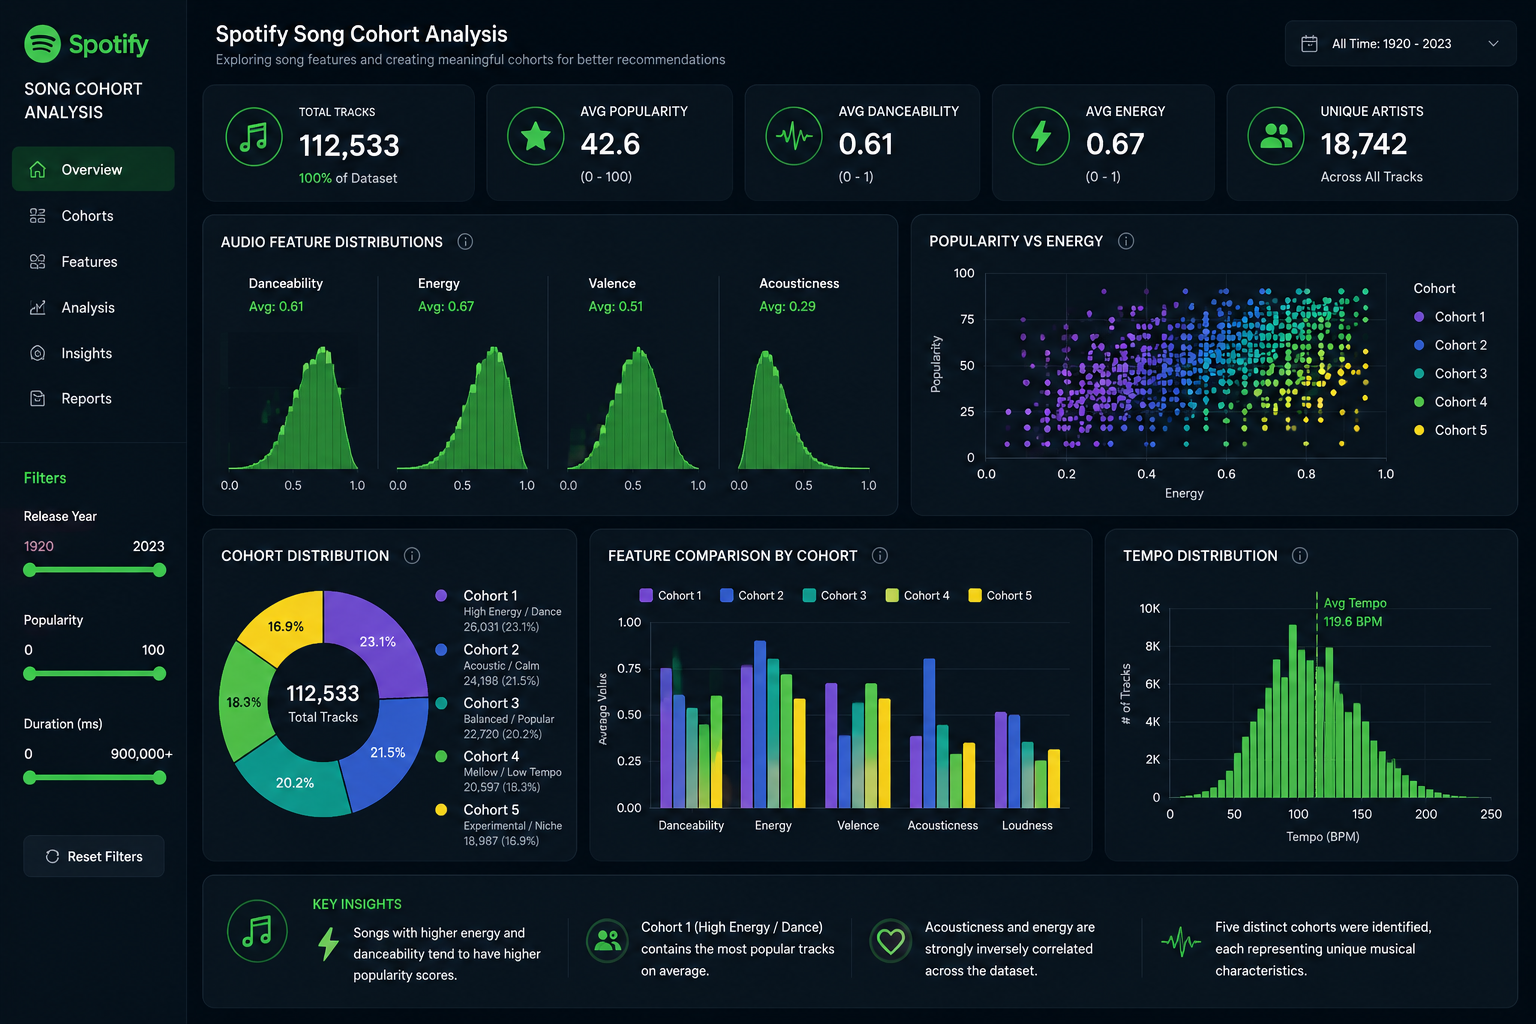Toggle Cohort 1 in scatter plot legend

[1450, 317]
